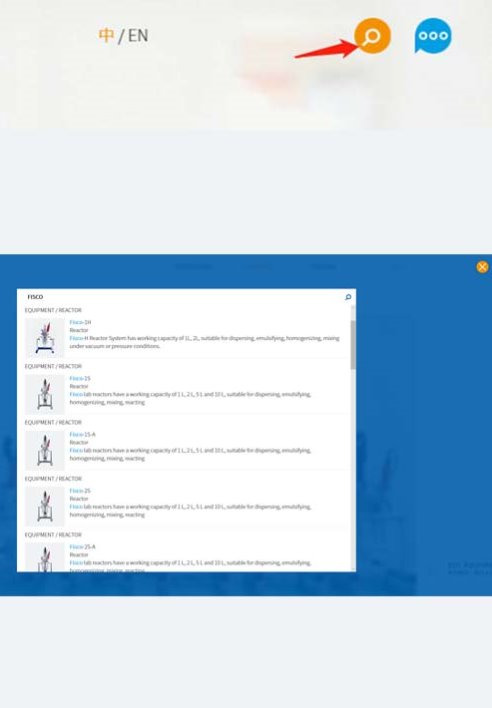Select the Fisco-1S reactor thumbnail image

click(x=45, y=394)
